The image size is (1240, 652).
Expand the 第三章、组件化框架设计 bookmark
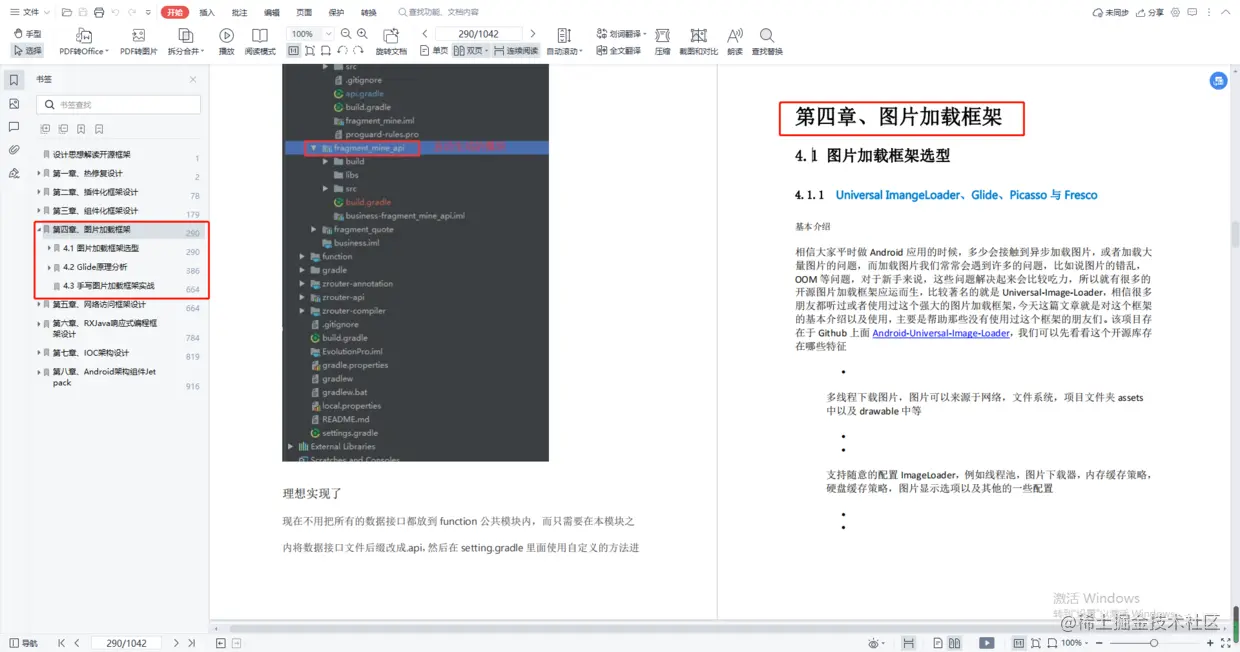coord(39,211)
